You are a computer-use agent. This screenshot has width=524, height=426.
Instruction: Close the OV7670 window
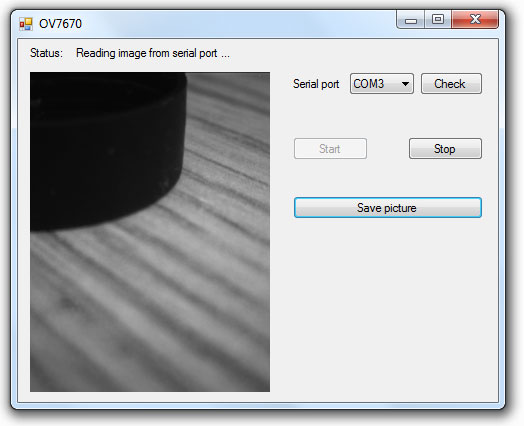click(x=475, y=19)
